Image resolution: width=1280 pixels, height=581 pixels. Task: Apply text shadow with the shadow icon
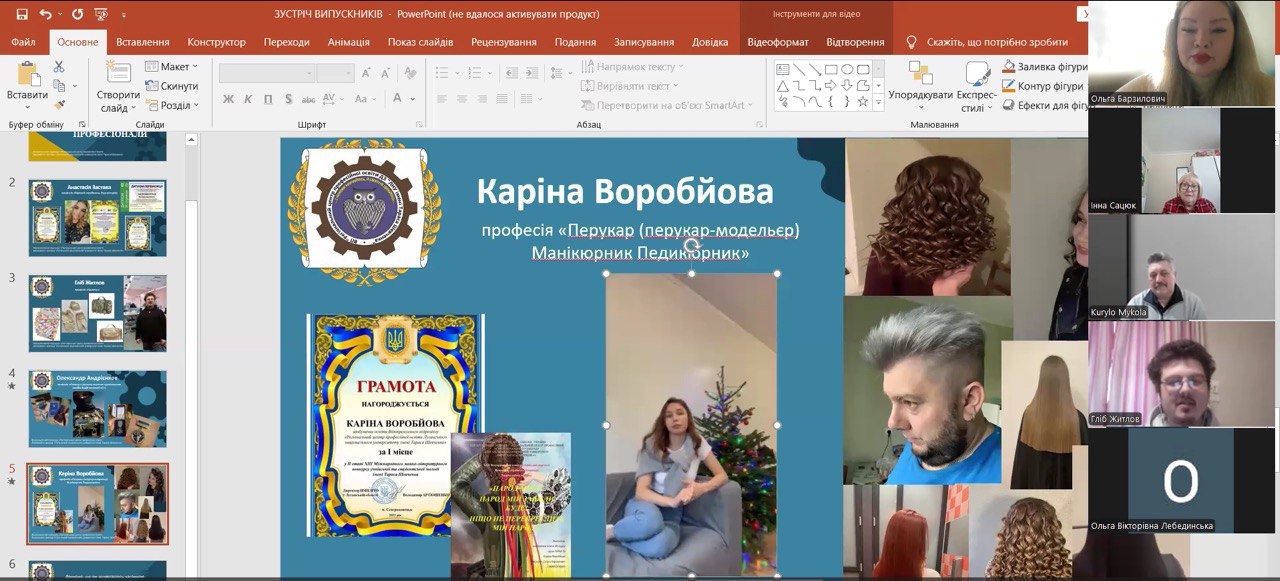tap(288, 98)
